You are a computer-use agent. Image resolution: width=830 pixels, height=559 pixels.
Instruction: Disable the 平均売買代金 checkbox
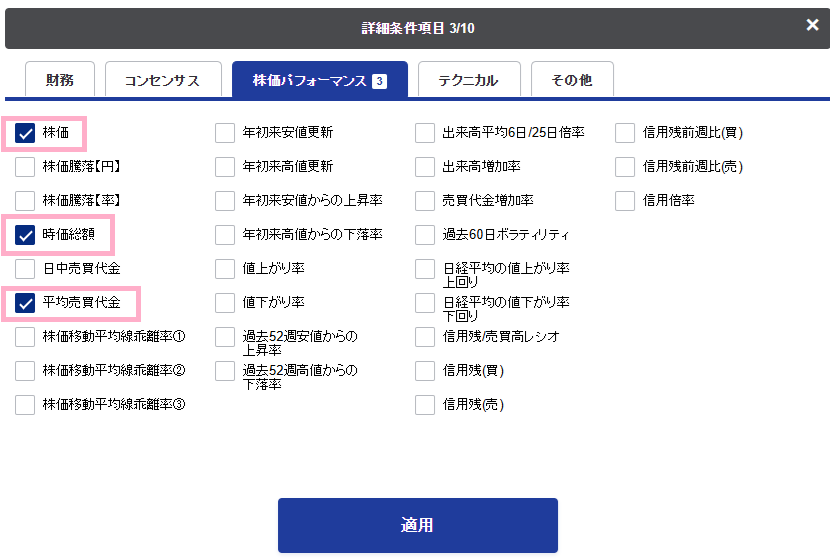25,303
